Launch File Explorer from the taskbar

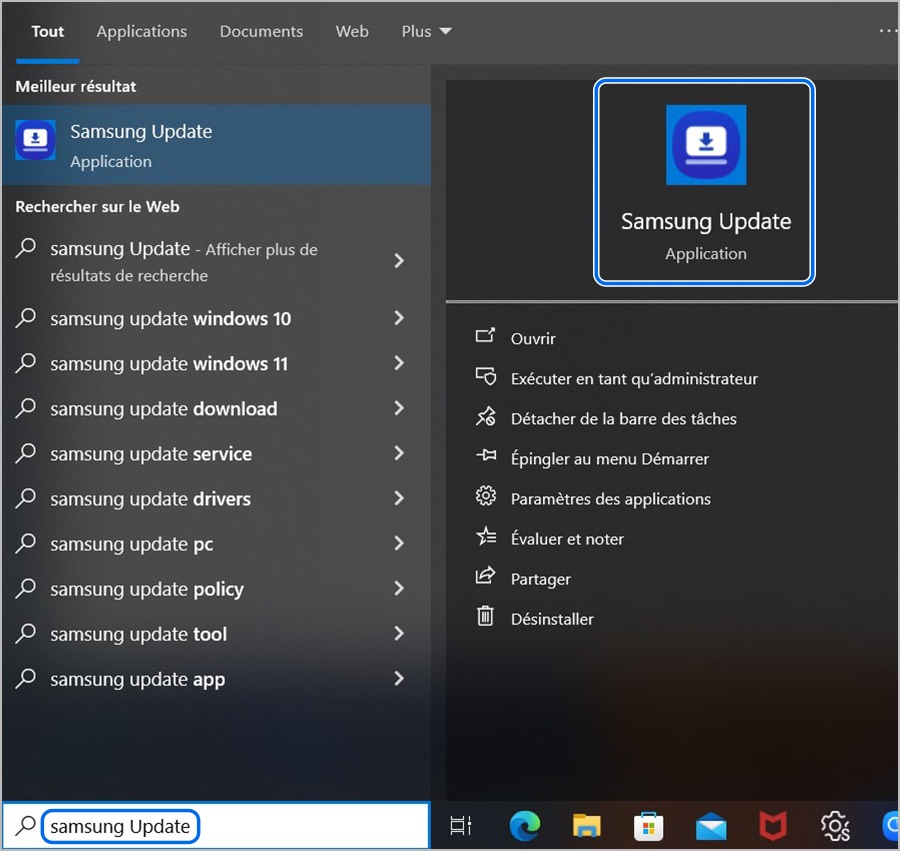(x=587, y=825)
